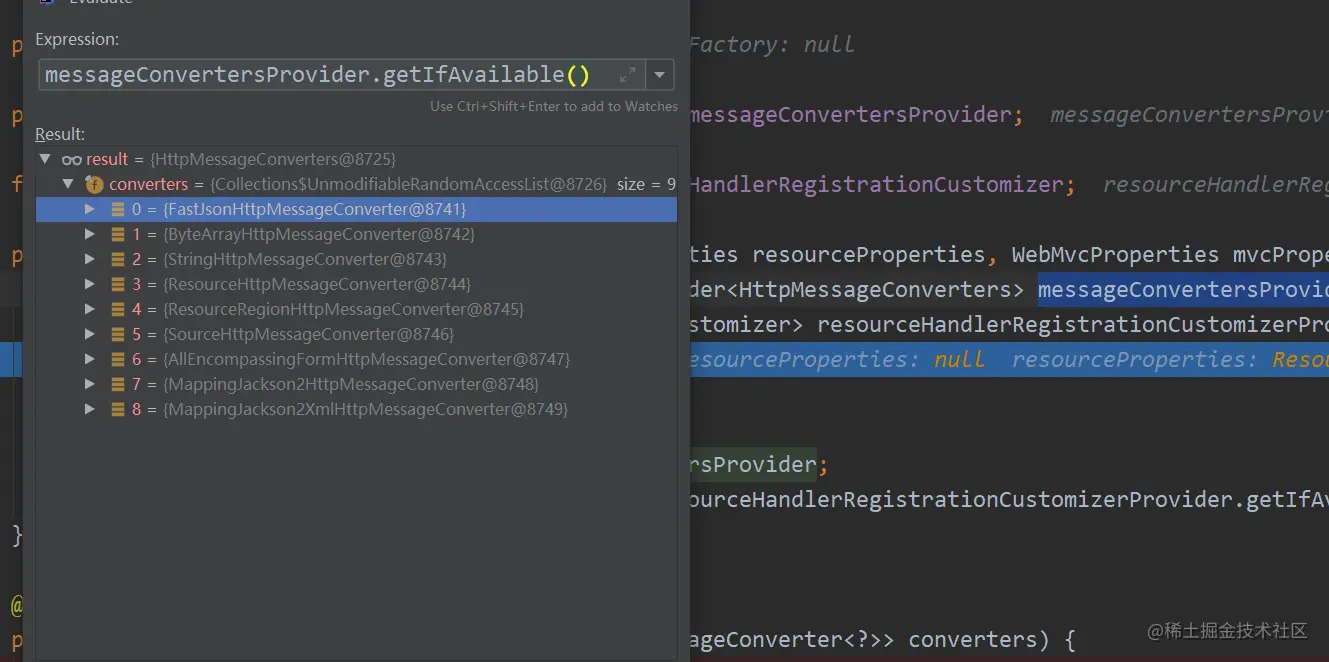Image resolution: width=1329 pixels, height=662 pixels.
Task: Expand element 4 ResourceRegionHttpMessageConverter
Action: click(x=90, y=309)
